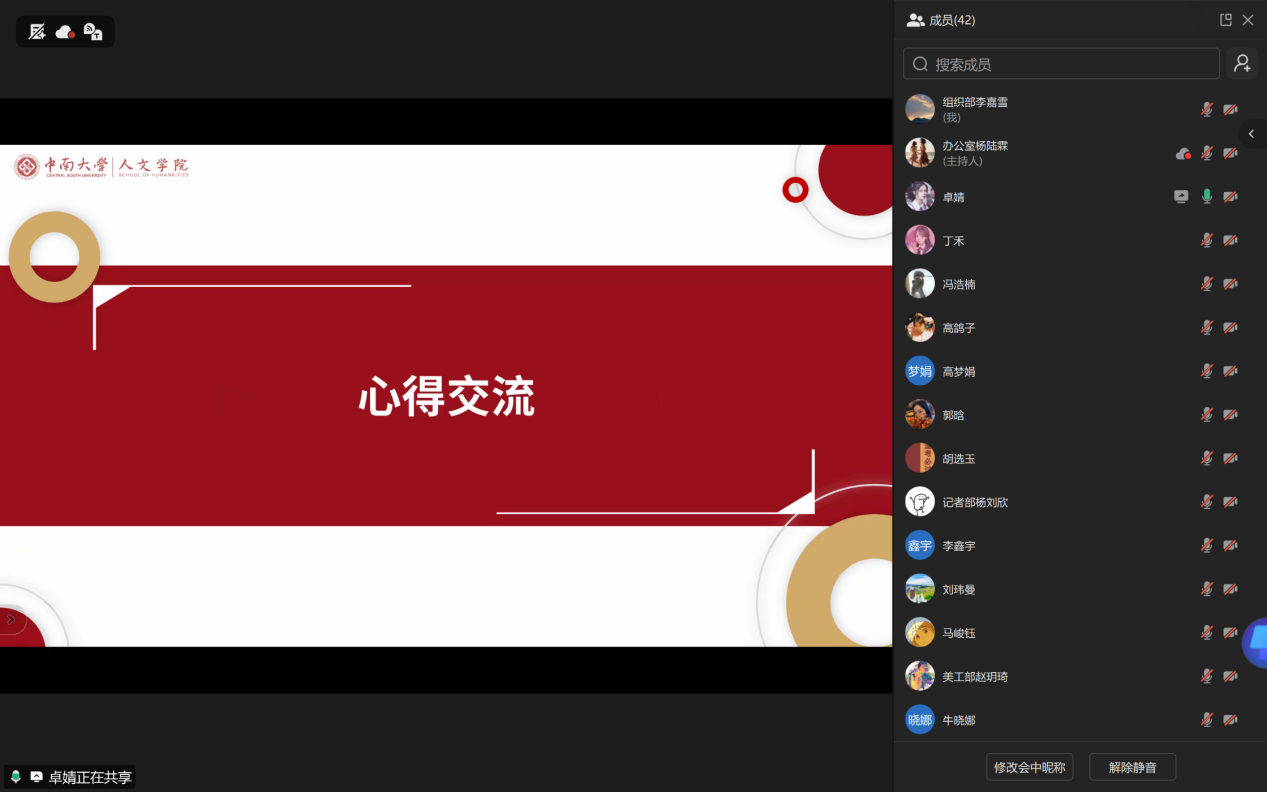Select member 记者部杨刘欣 in the list
Viewport: 1267px width, 792px height.
coord(975,502)
